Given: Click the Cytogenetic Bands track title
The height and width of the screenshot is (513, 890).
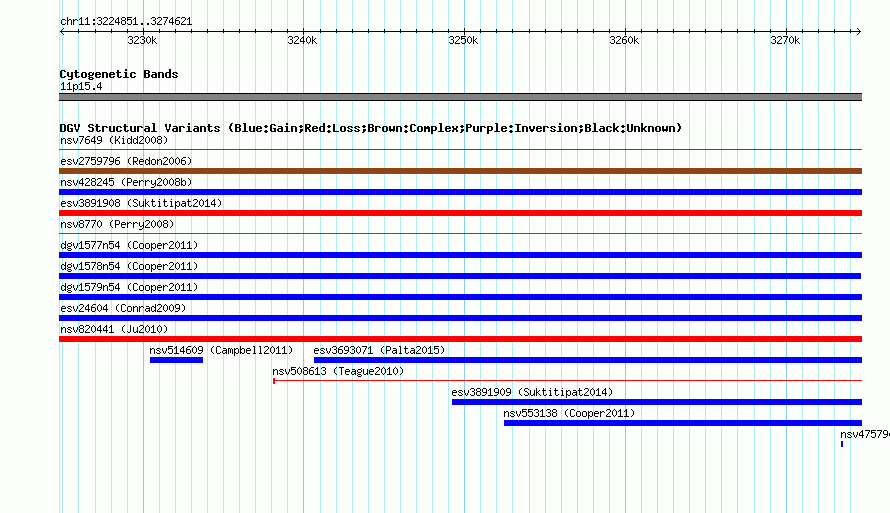Looking at the screenshot, I should [x=119, y=74].
